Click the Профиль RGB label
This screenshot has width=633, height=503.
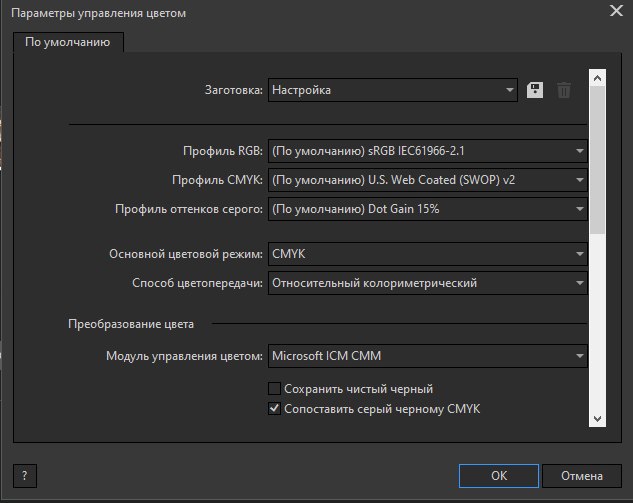click(x=223, y=151)
